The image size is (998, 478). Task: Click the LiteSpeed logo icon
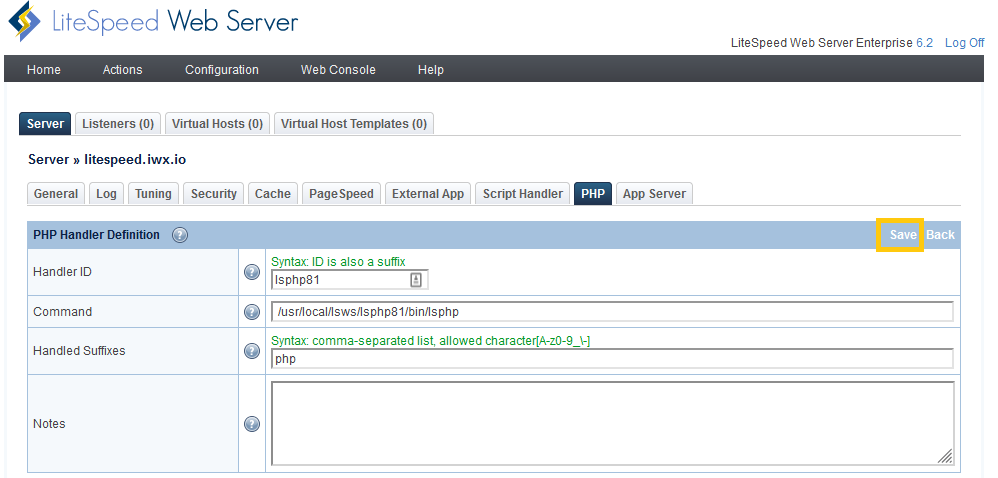pos(24,21)
